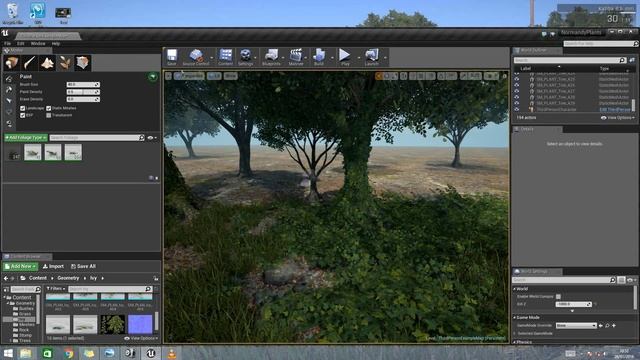Screen dimensions: 640x360
Task: Click the Geometry breadcrumb path segment
Action: (68, 278)
